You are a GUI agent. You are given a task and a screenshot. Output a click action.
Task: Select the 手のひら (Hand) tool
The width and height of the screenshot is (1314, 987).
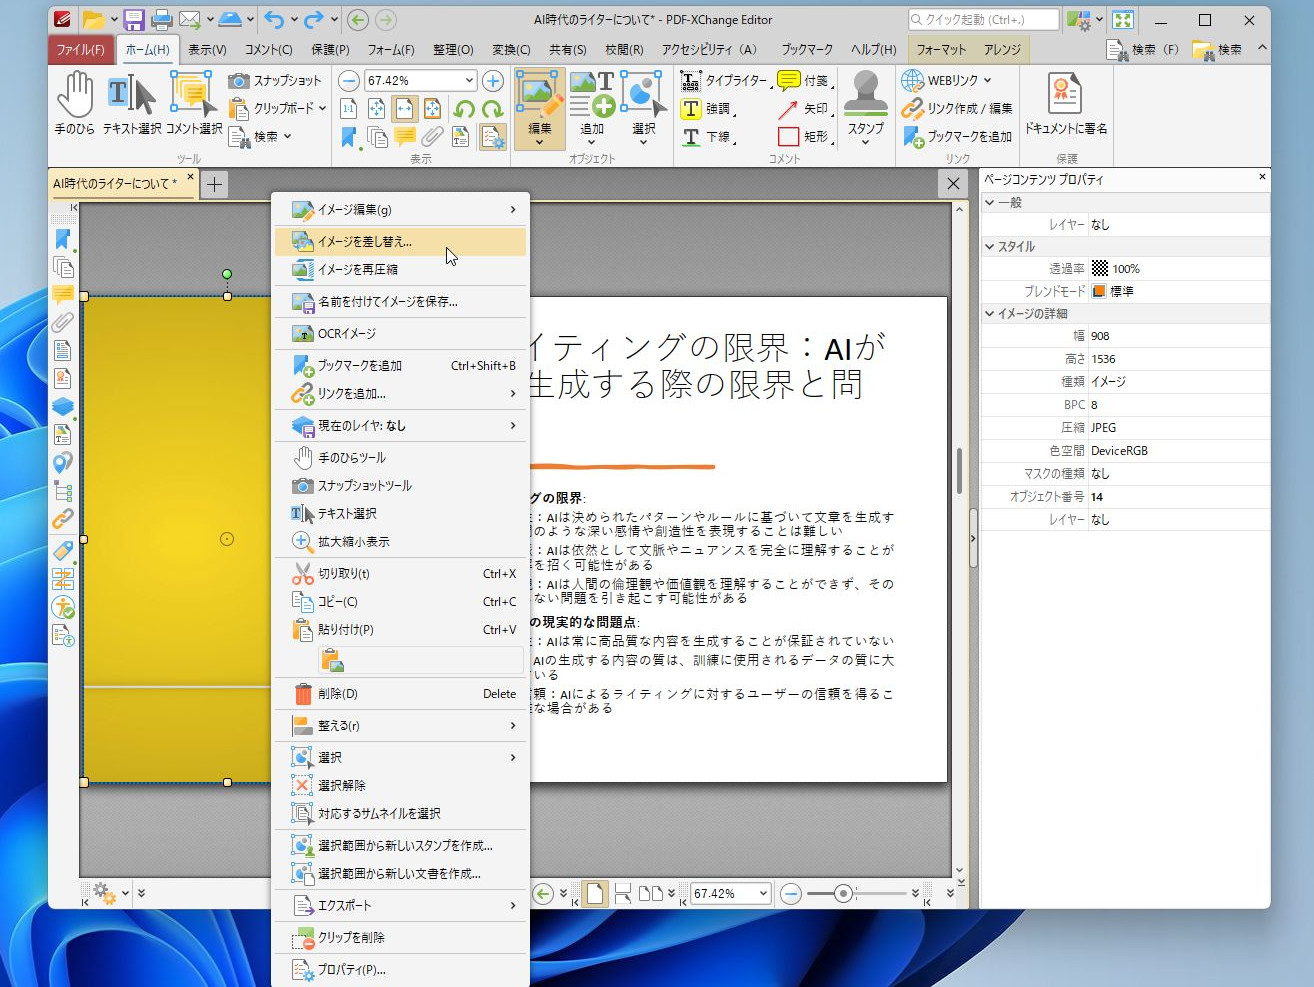click(x=74, y=104)
